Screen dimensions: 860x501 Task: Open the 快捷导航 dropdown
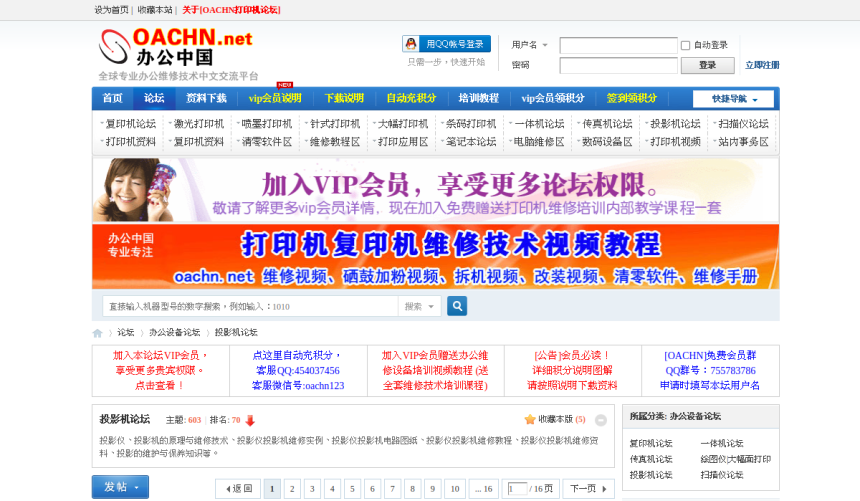coord(733,99)
